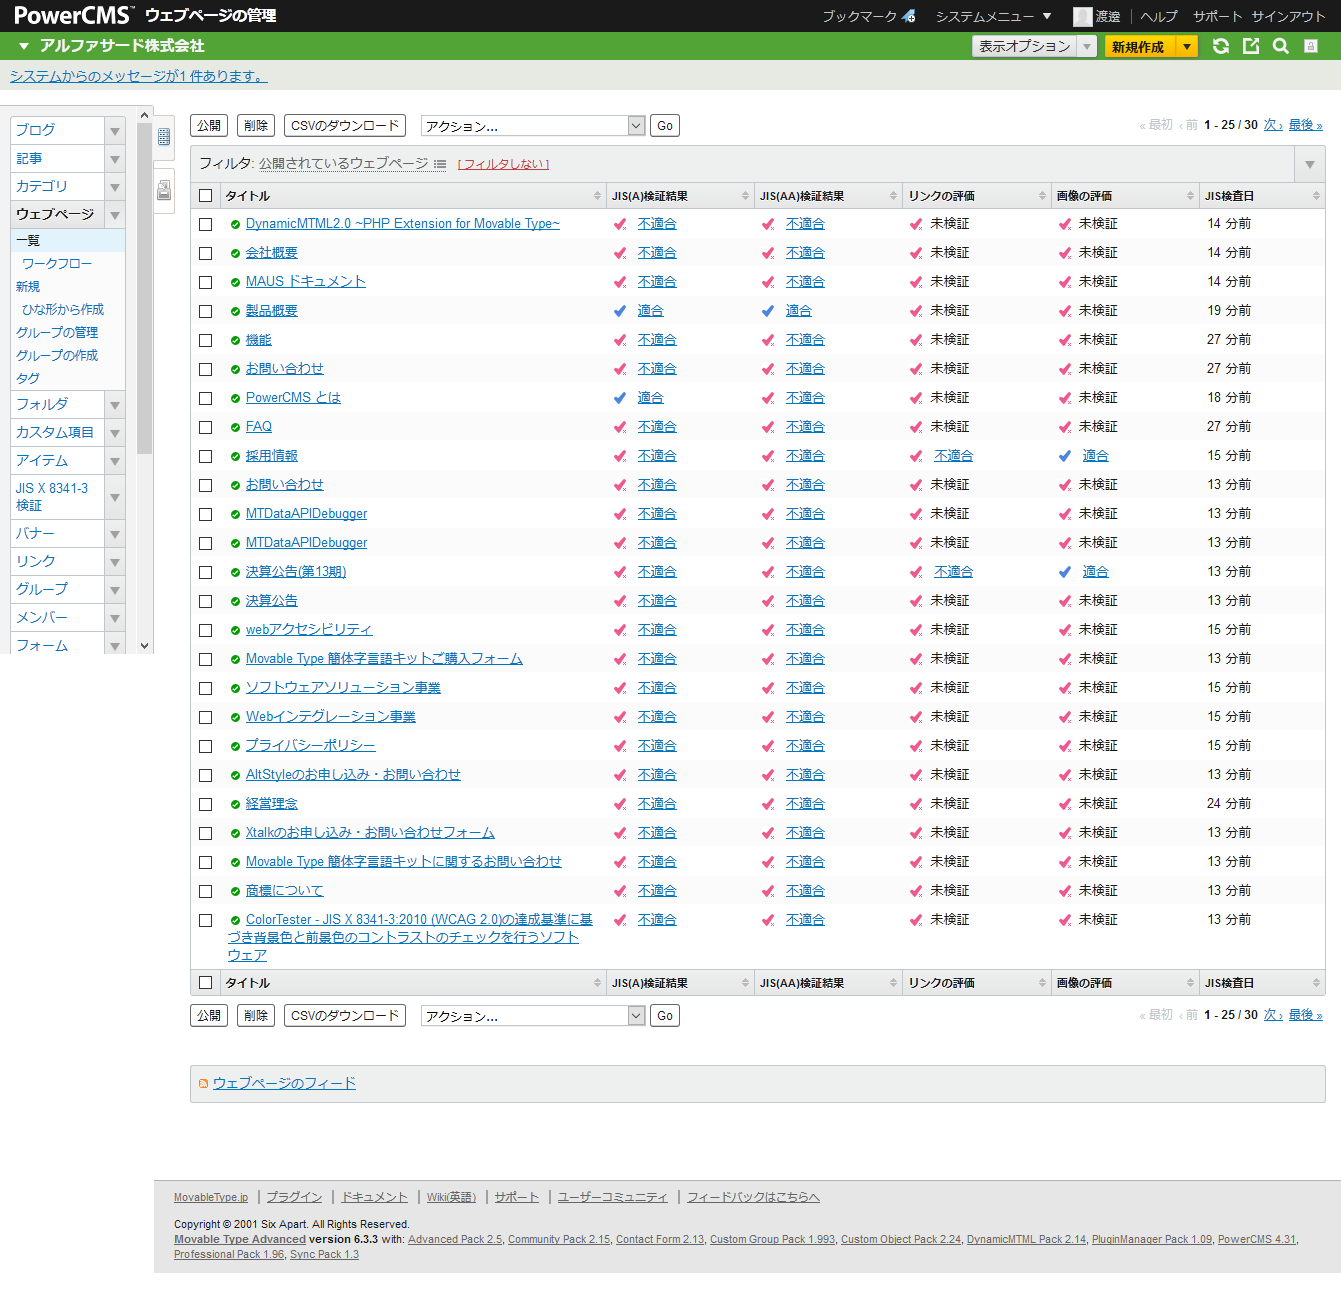The width and height of the screenshot is (1341, 1289).
Task: Select ワークフロー in the sidebar
Action: (x=57, y=264)
